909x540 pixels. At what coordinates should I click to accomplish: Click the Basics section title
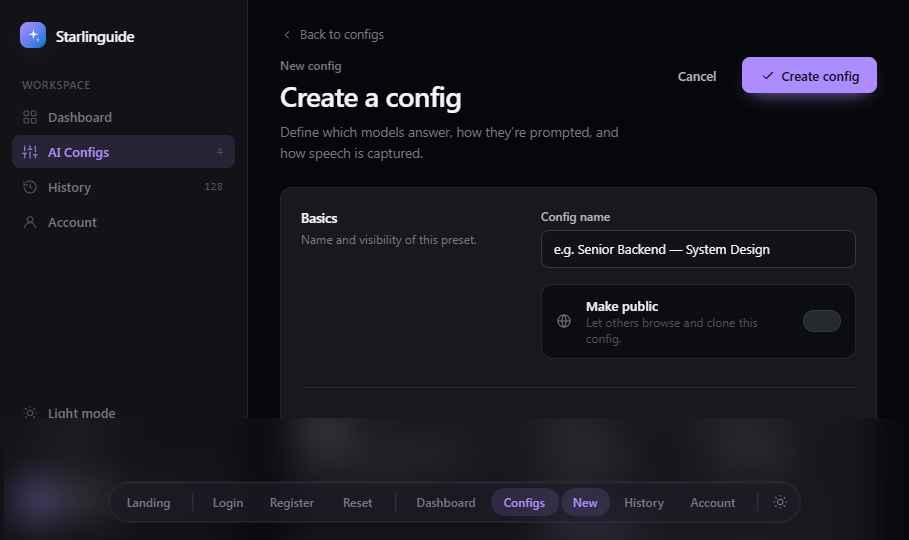coord(319,218)
